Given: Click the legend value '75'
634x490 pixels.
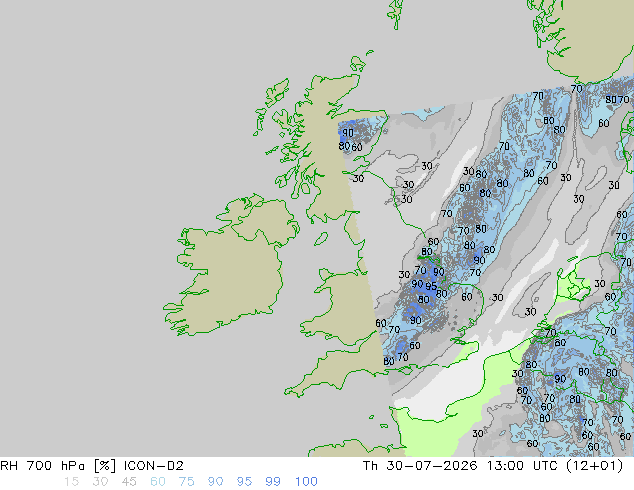Looking at the screenshot, I should point(186,482).
